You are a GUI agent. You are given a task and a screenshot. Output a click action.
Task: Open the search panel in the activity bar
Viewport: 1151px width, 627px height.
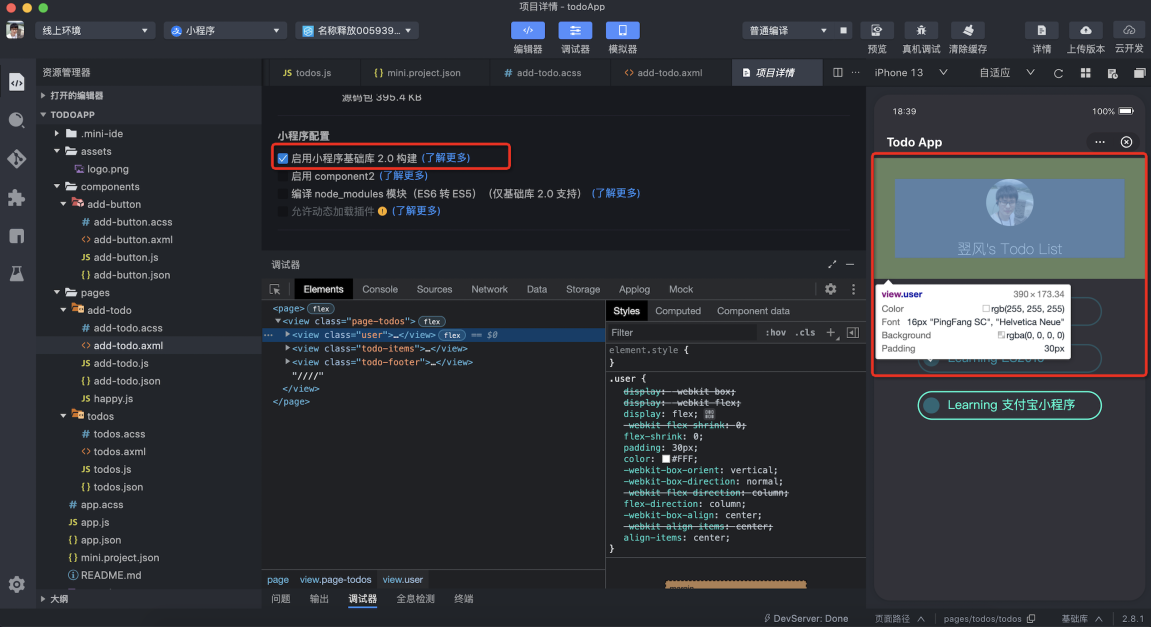(x=16, y=120)
